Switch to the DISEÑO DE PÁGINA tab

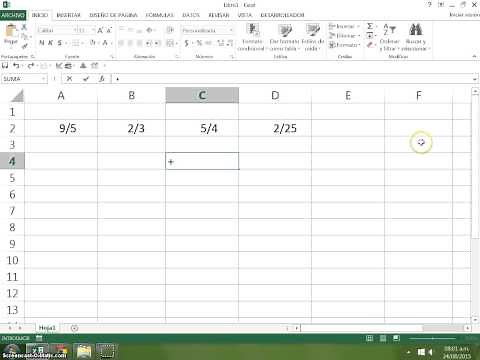coord(113,15)
